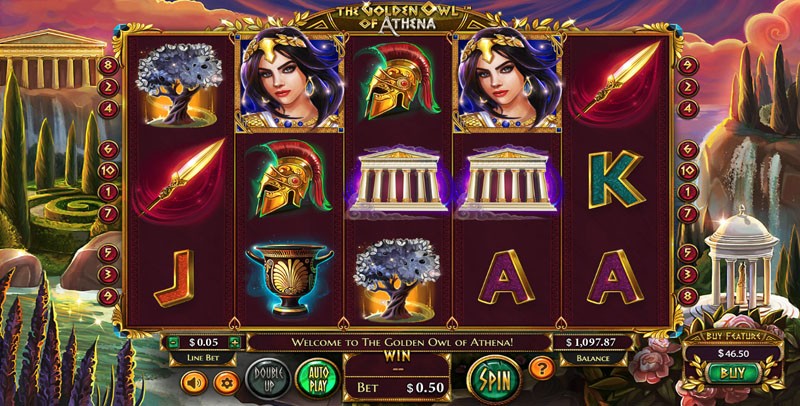Decrease line bet with minus button

point(172,342)
